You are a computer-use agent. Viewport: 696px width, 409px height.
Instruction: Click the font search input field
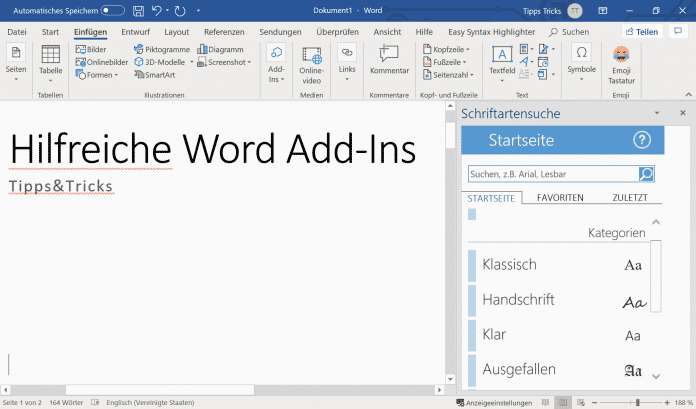[552, 174]
